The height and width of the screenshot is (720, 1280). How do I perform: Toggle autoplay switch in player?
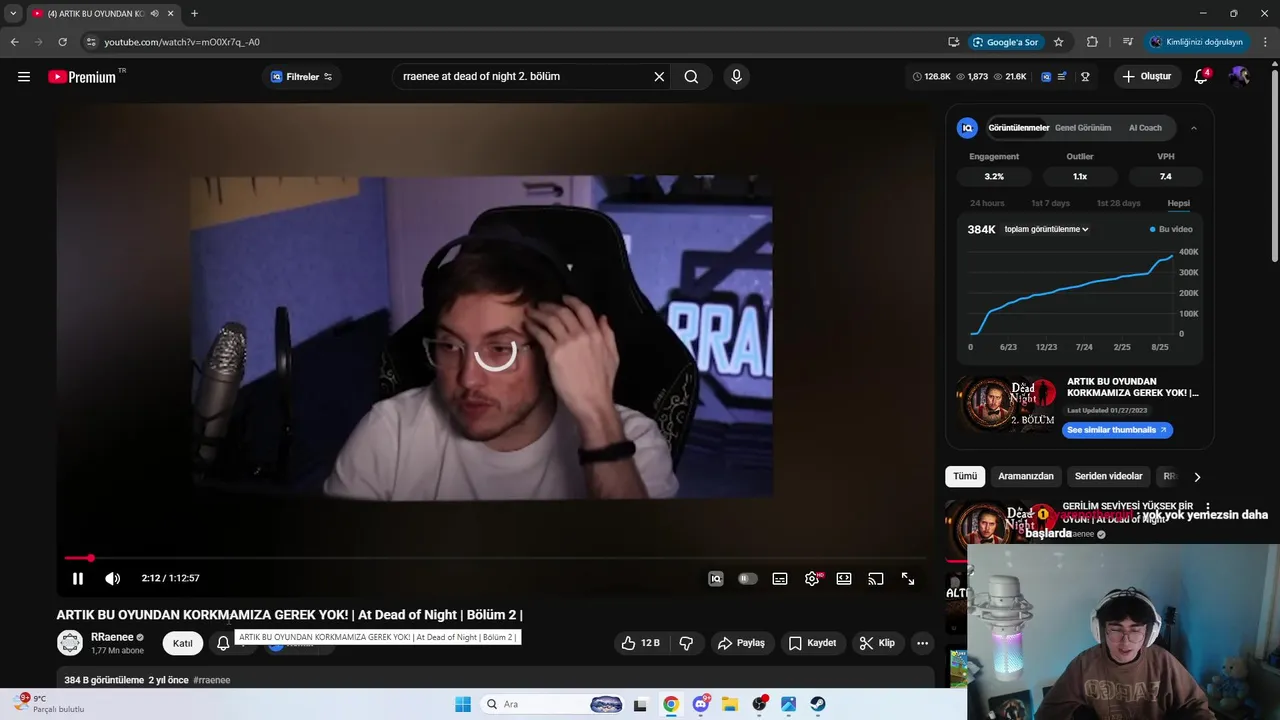coord(747,579)
